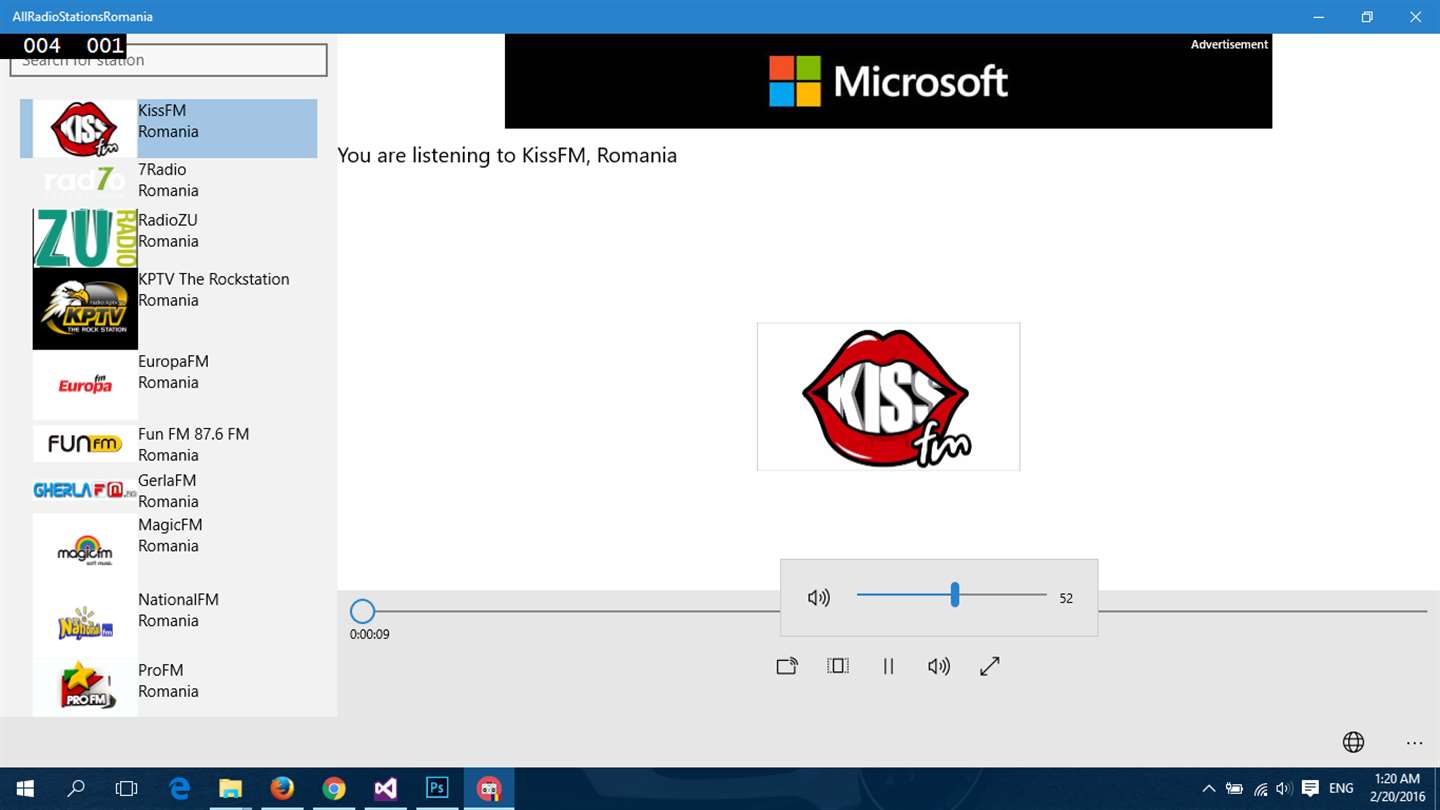Image resolution: width=1440 pixels, height=810 pixels.
Task: Click the cast to device icon
Action: tap(787, 666)
